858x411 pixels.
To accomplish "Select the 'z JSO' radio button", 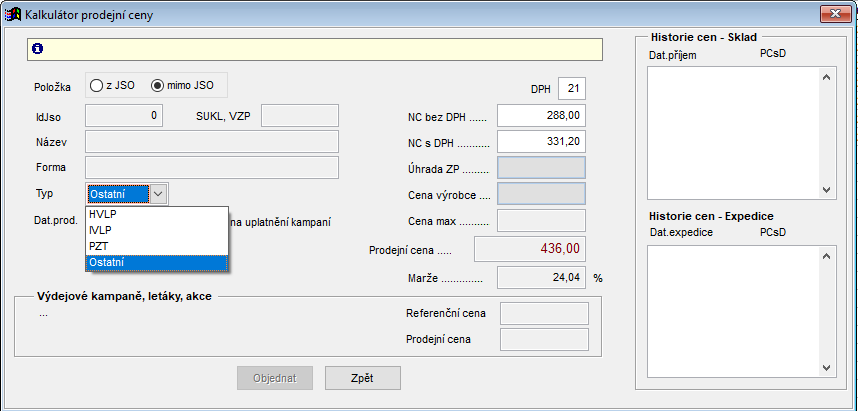I will [97, 86].
